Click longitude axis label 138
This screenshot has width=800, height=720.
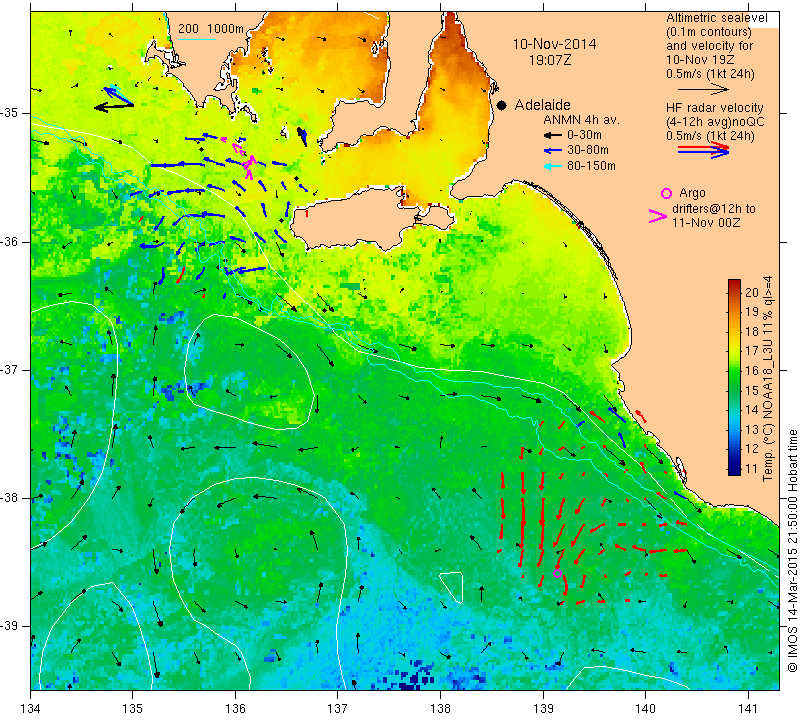440,709
